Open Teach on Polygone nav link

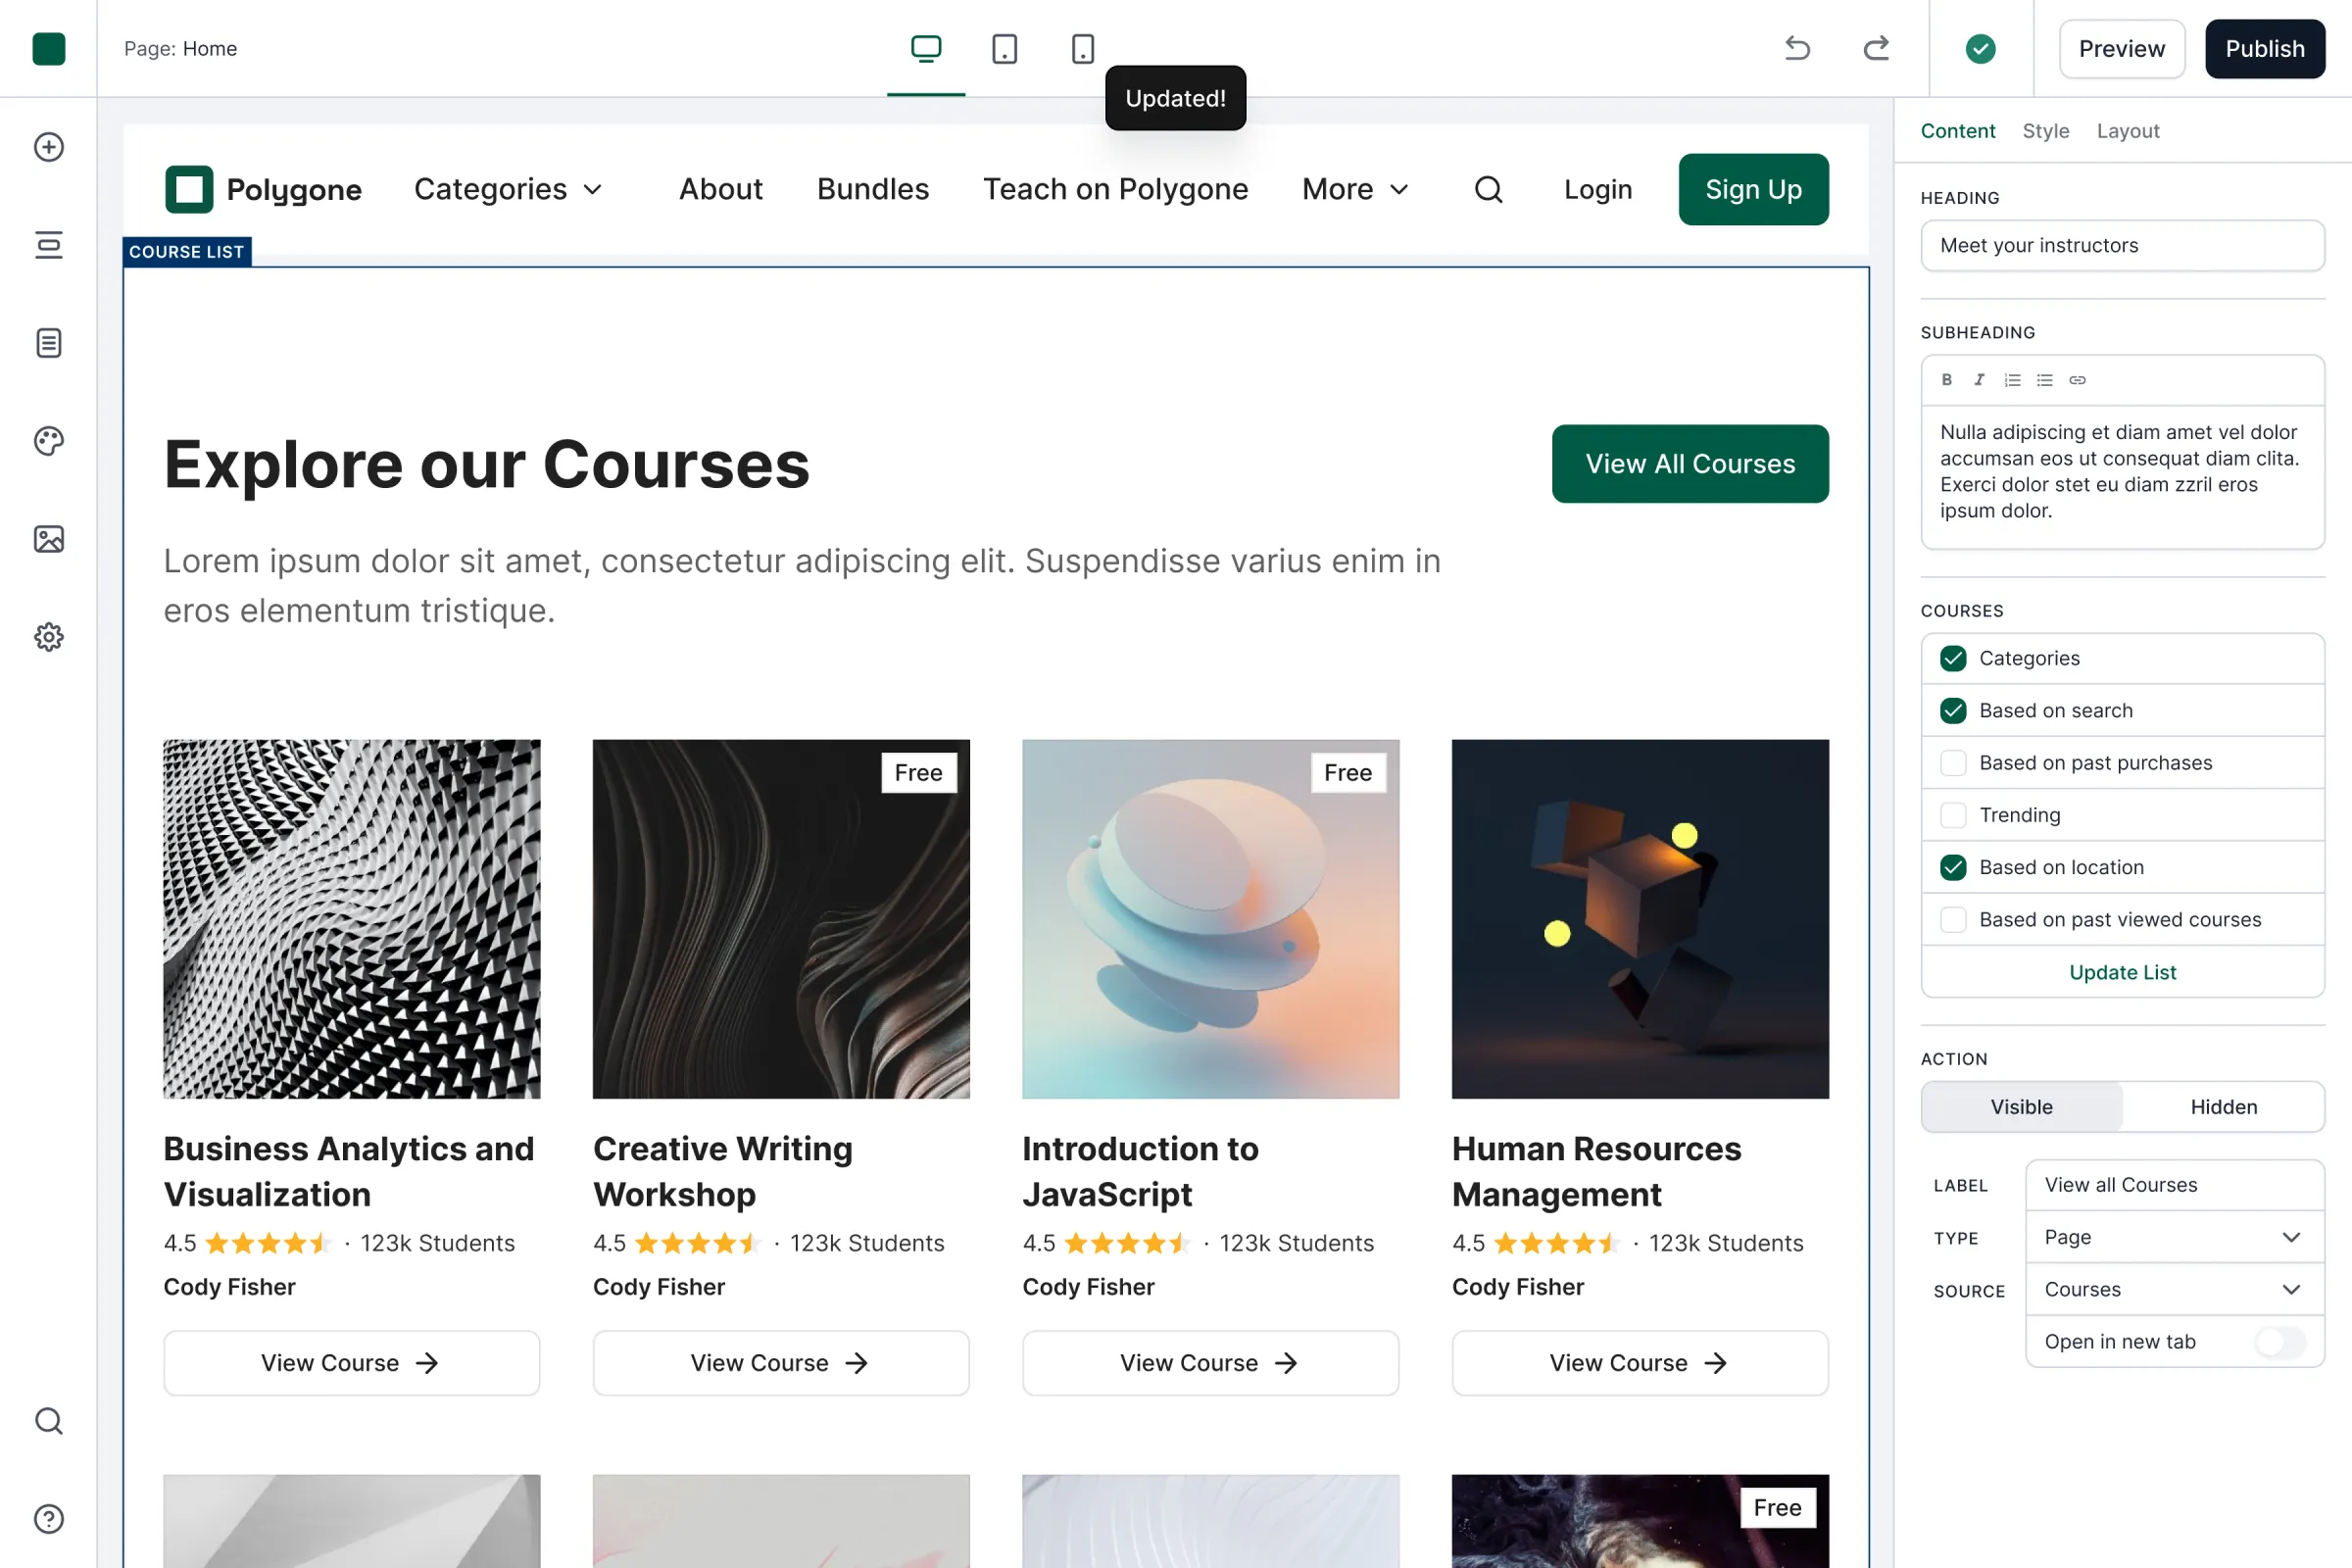tap(1115, 189)
